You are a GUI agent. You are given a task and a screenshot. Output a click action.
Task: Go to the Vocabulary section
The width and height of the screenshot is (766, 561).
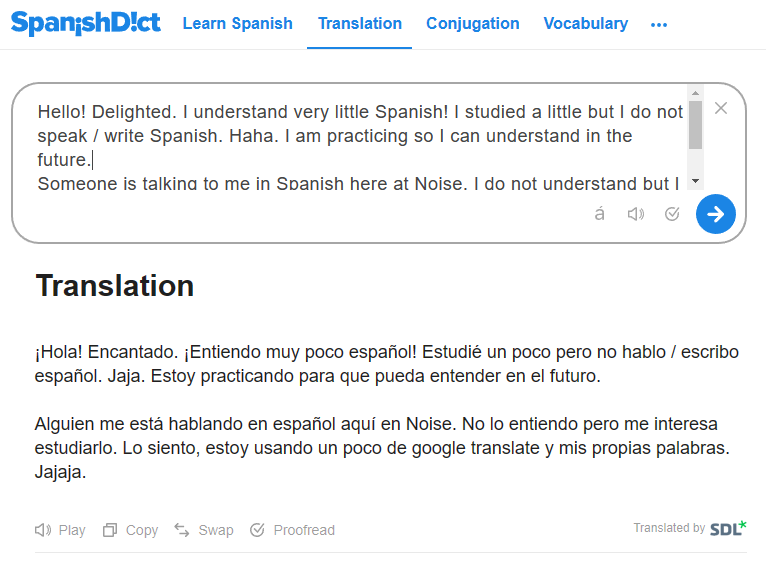click(x=586, y=23)
